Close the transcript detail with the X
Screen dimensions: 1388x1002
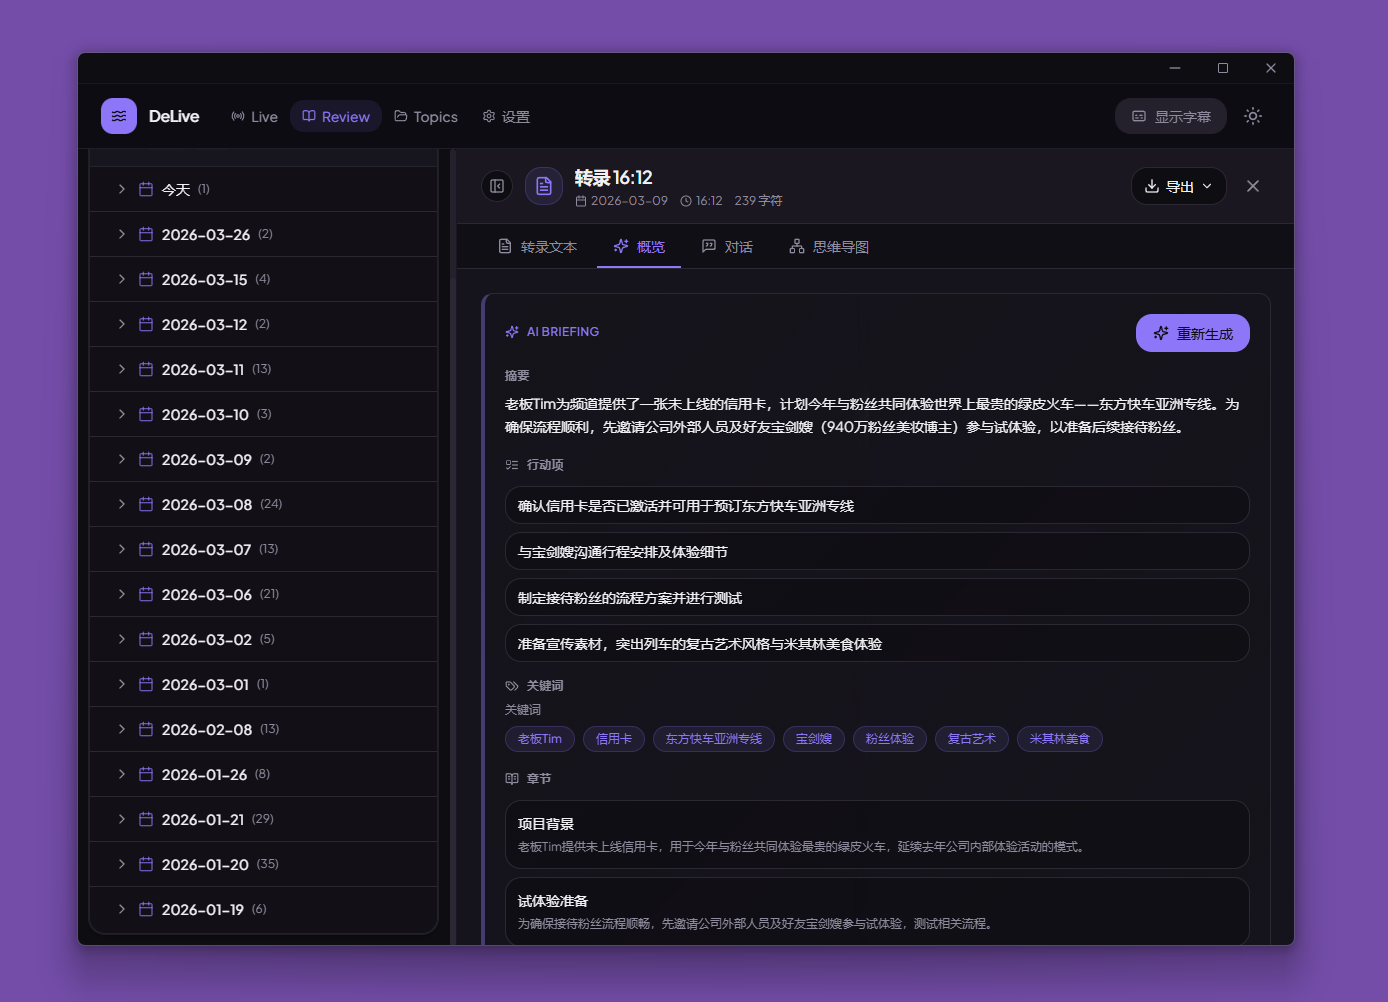1253,186
